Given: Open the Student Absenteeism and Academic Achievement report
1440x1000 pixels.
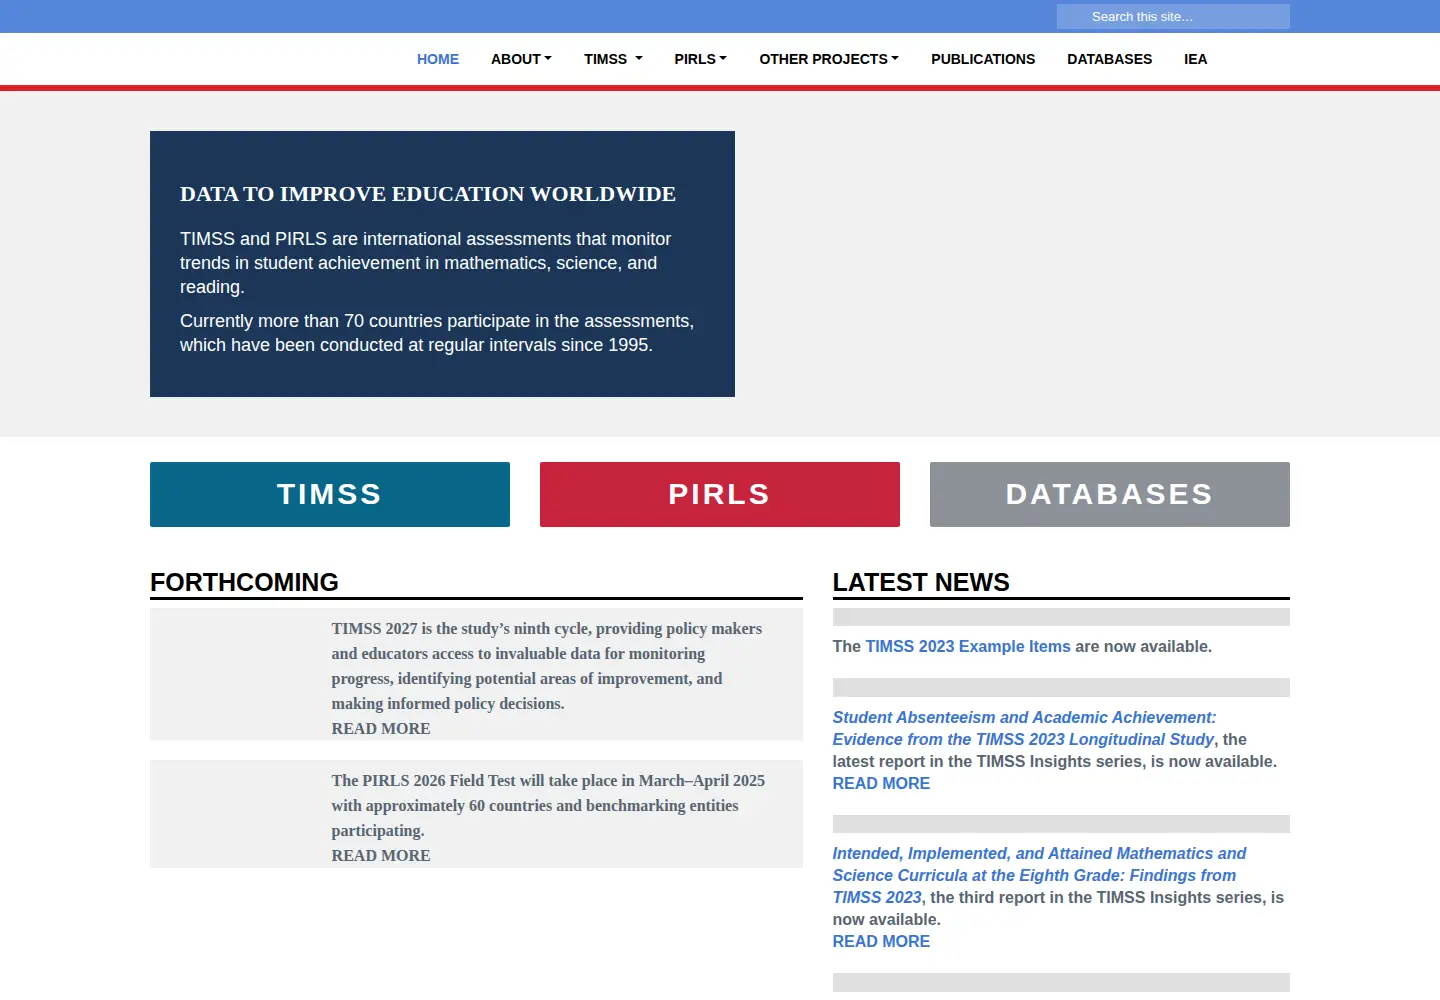Looking at the screenshot, I should coord(1024,728).
